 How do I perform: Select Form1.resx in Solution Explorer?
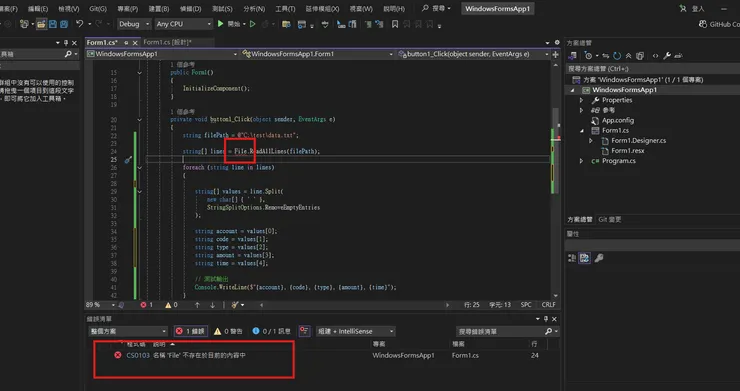click(628, 151)
